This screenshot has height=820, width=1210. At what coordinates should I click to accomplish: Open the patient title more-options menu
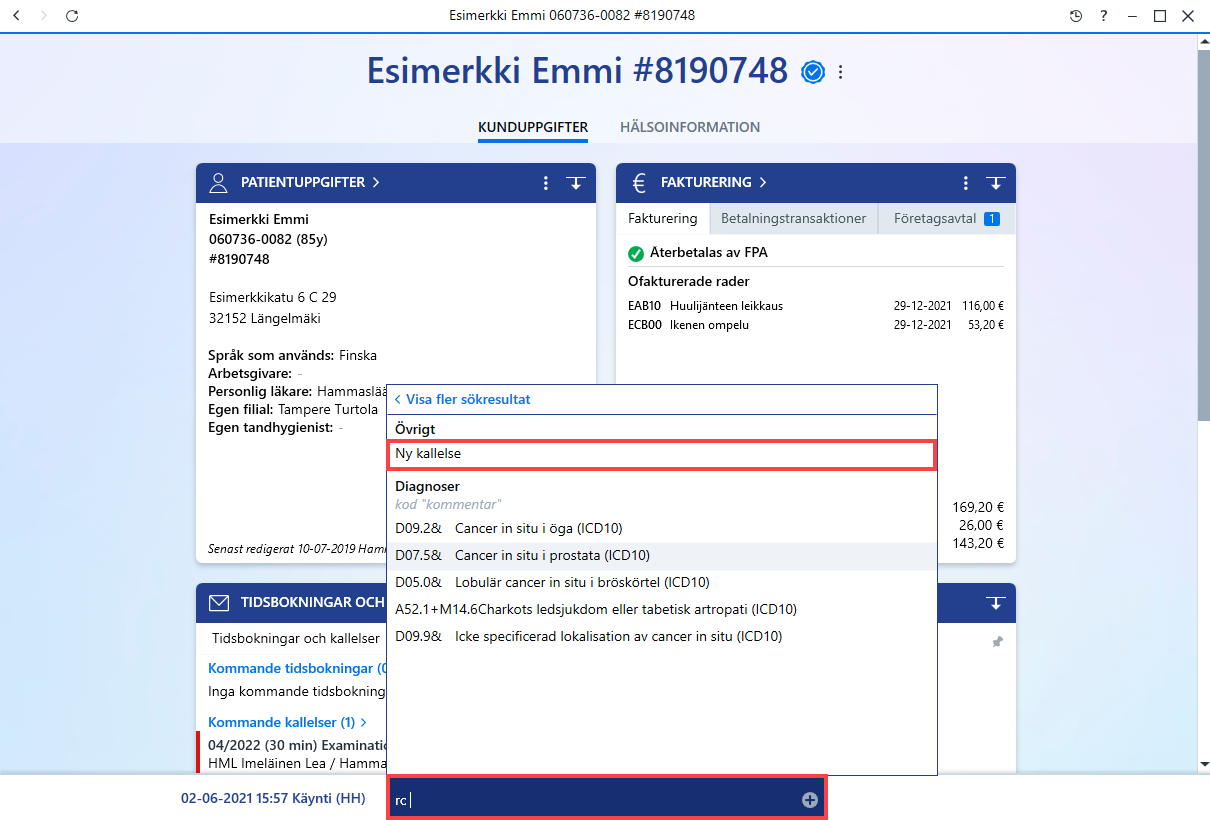[x=841, y=72]
